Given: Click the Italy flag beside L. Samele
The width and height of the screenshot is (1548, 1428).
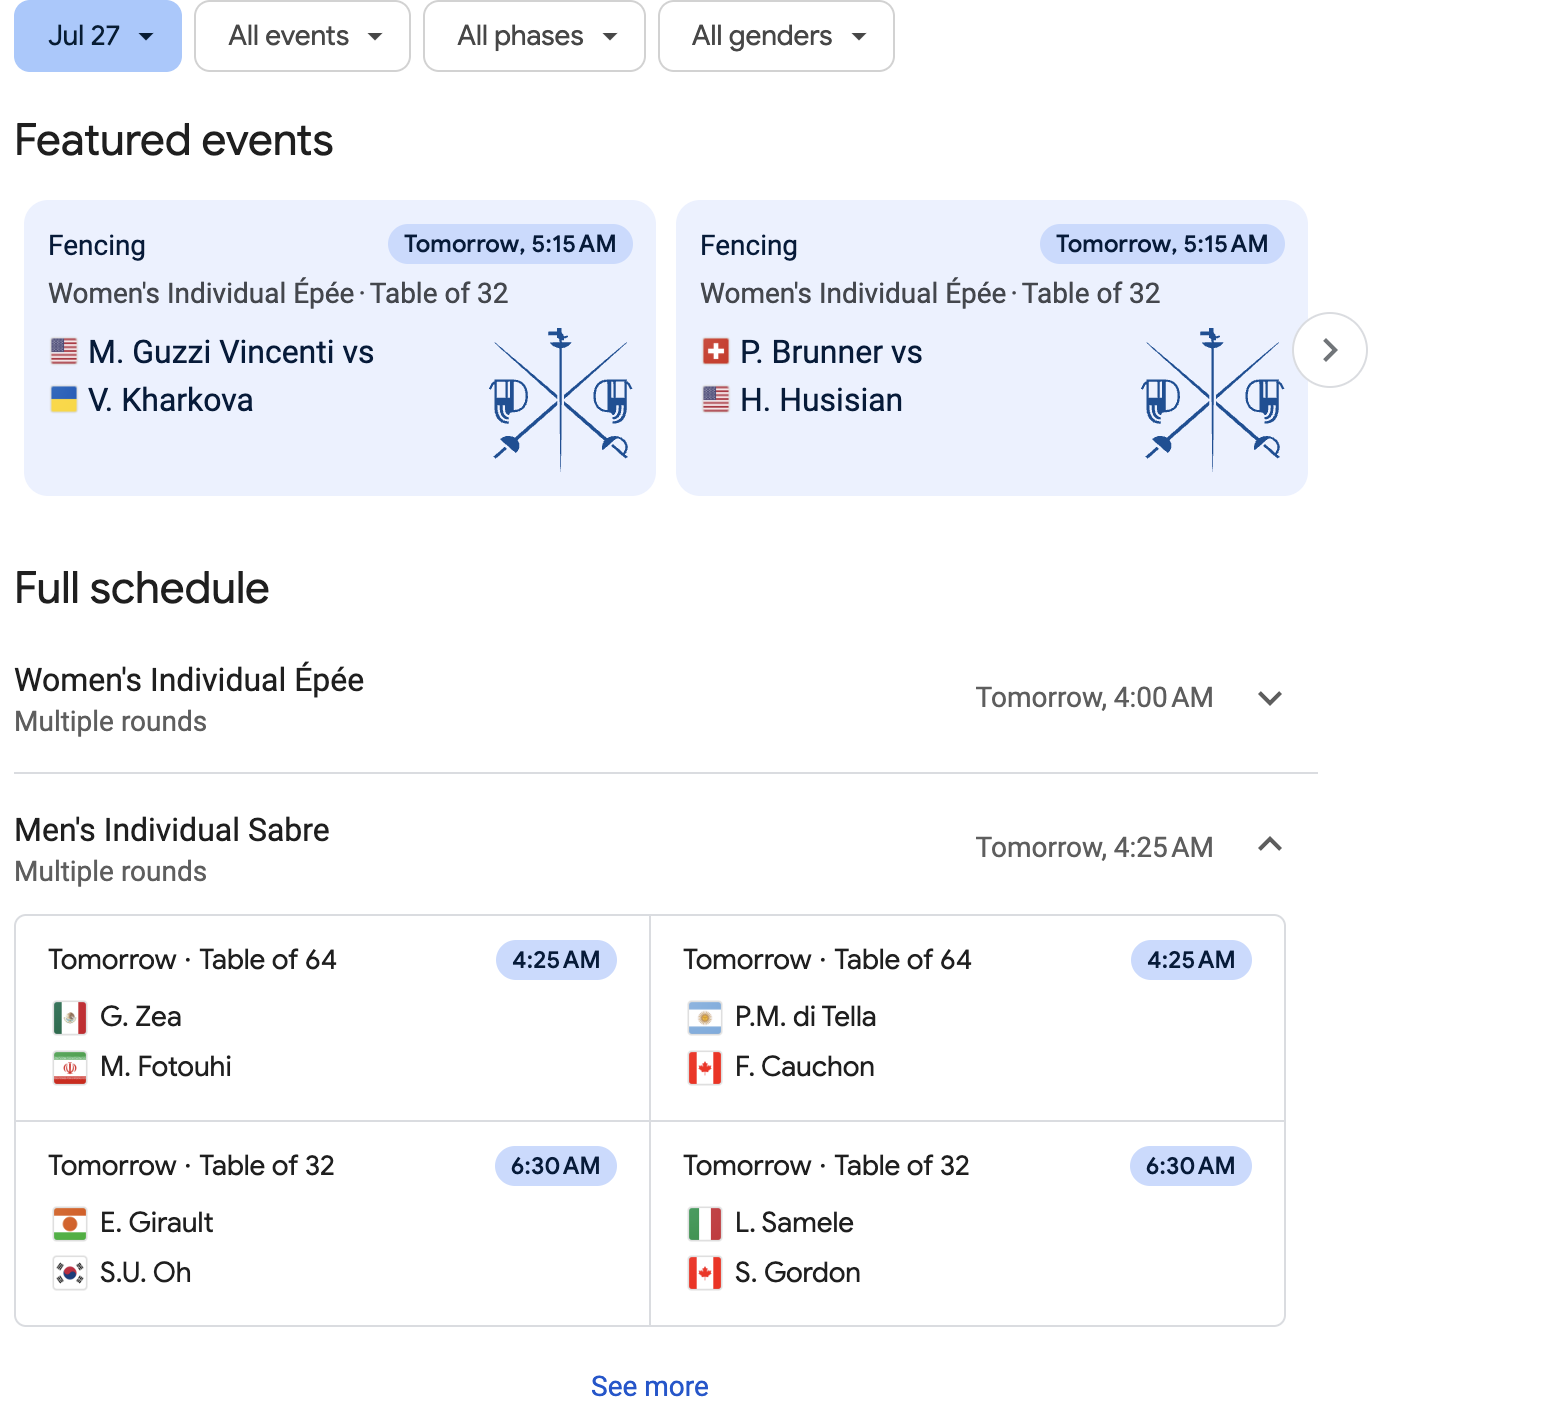Looking at the screenshot, I should (705, 1223).
